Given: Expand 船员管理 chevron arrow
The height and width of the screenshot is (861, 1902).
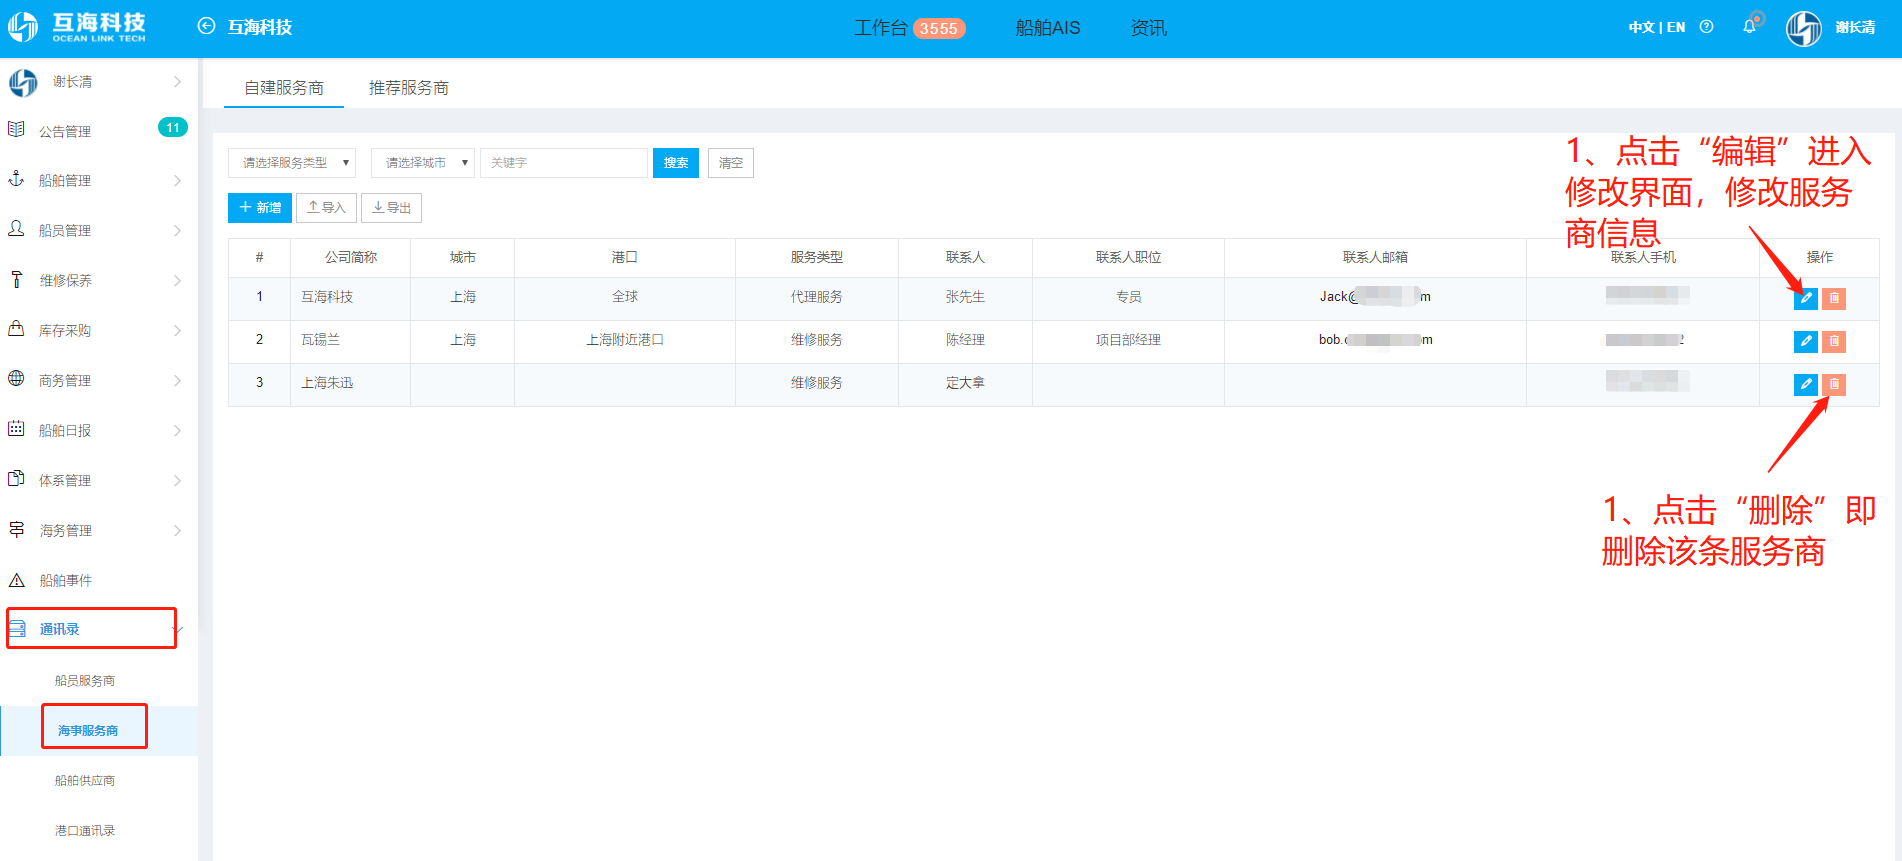Looking at the screenshot, I should click(177, 231).
